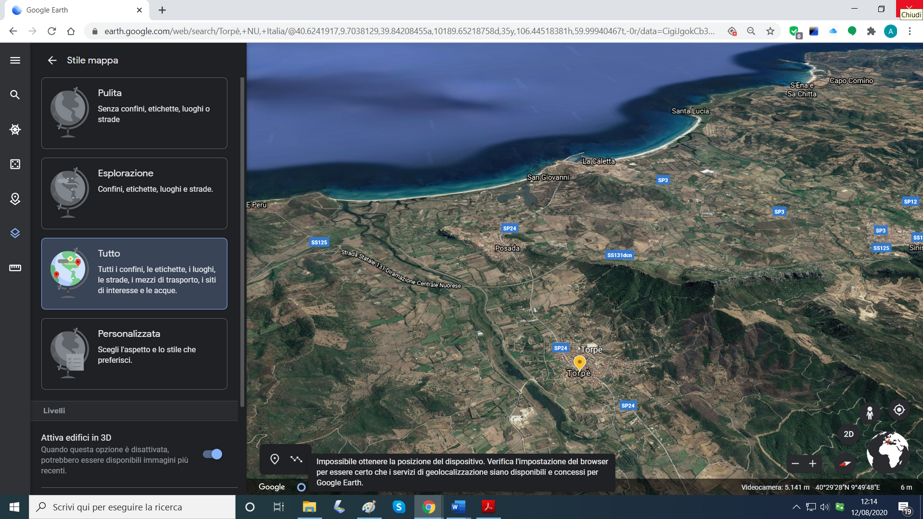Select the Map Style layers icon

pos(15,233)
